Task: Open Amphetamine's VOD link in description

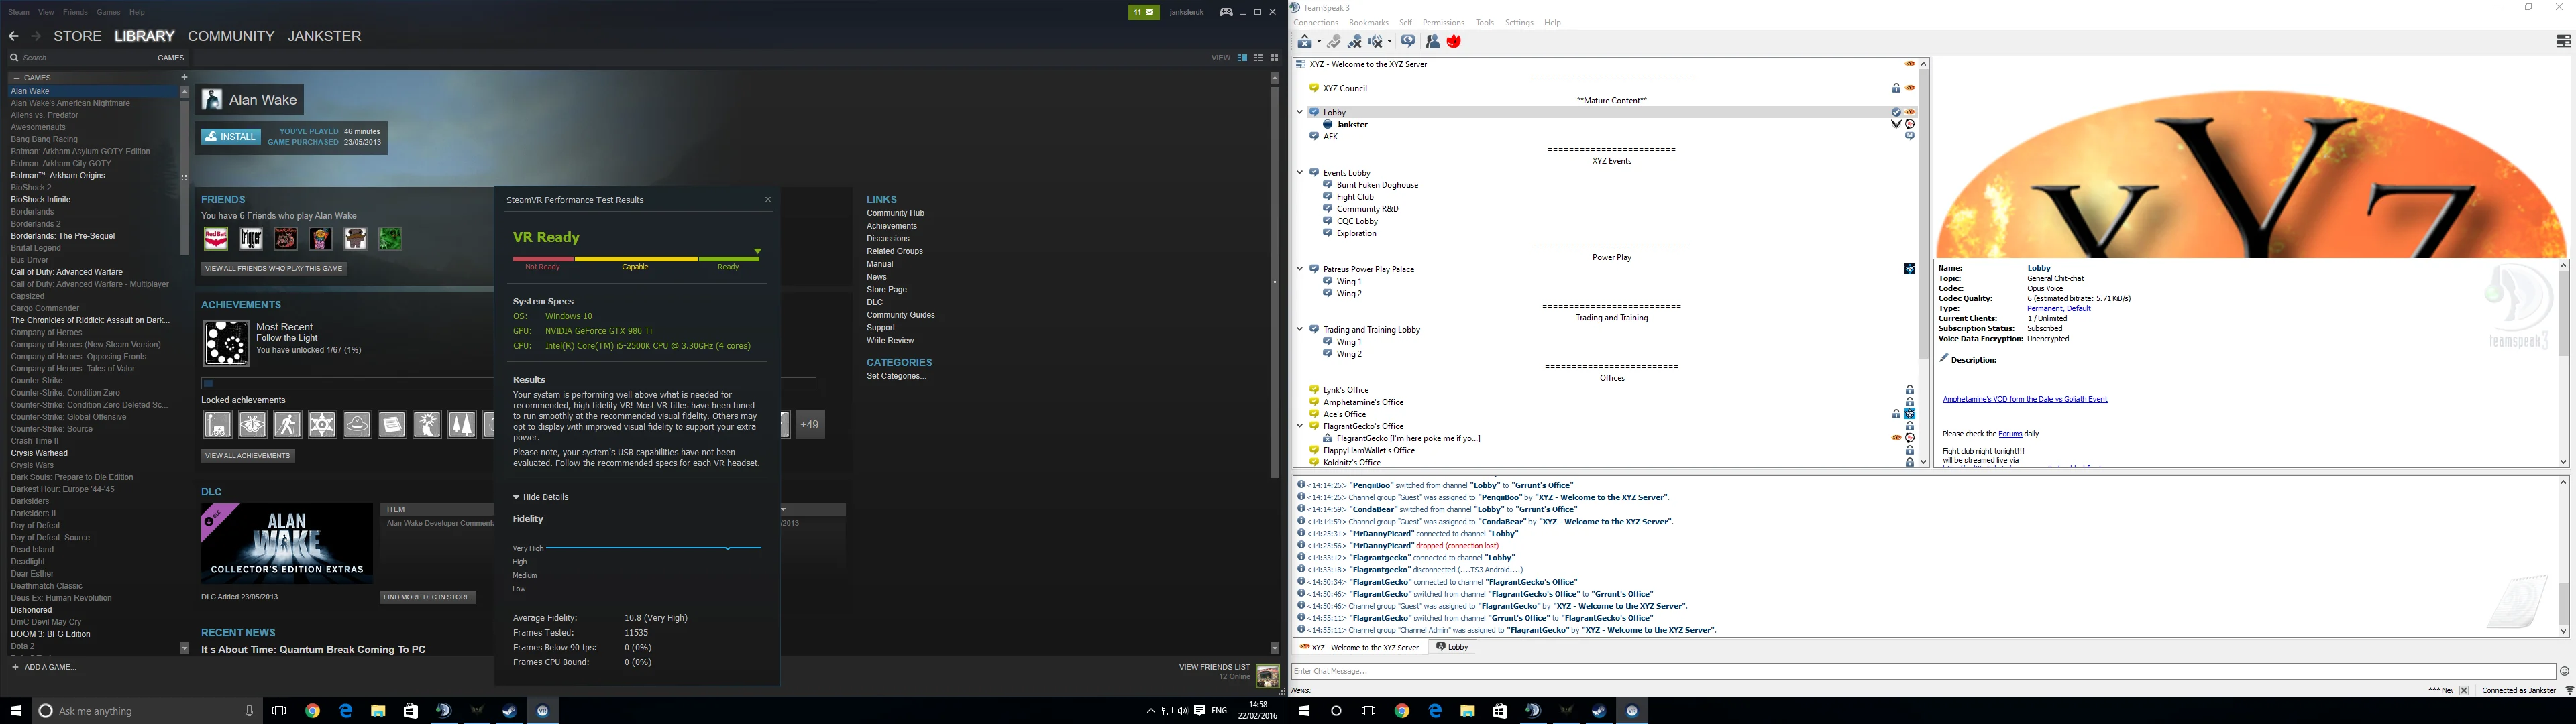Action: click(2024, 399)
